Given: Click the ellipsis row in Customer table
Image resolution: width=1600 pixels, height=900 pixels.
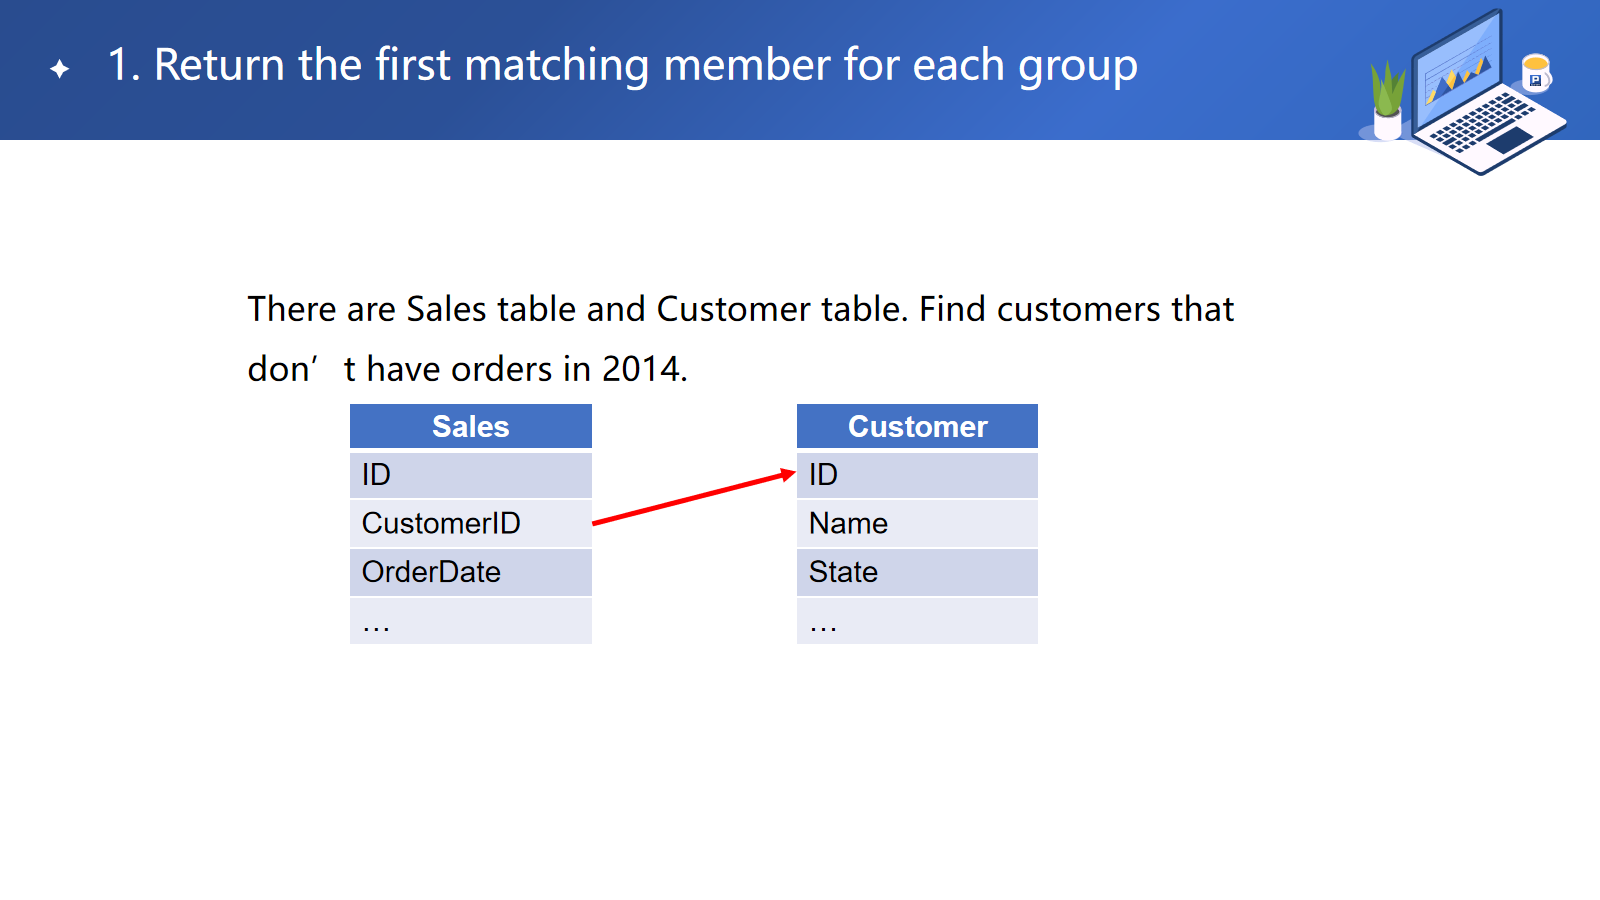Looking at the screenshot, I should click(x=917, y=621).
